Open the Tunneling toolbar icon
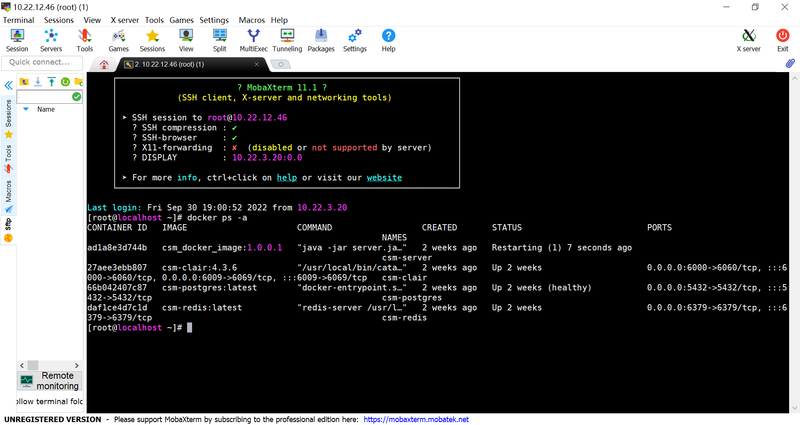The height and width of the screenshot is (425, 800). [x=287, y=40]
